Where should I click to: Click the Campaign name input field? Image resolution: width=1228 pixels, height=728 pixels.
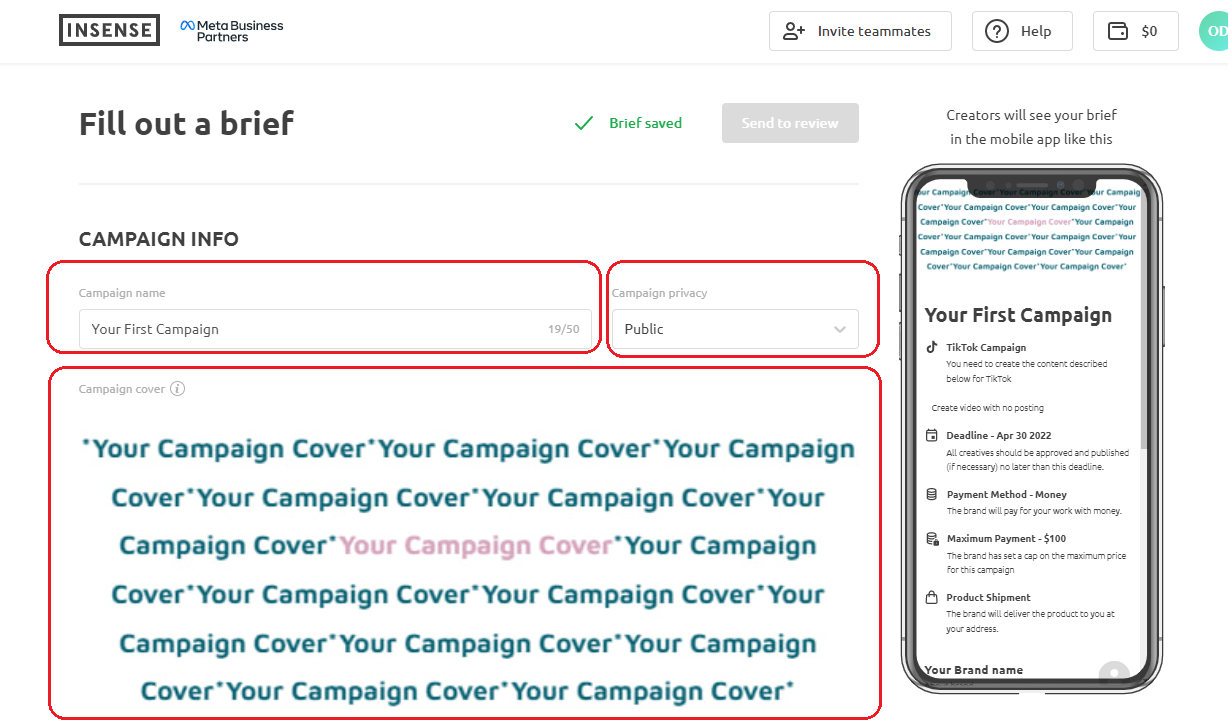tap(335, 329)
